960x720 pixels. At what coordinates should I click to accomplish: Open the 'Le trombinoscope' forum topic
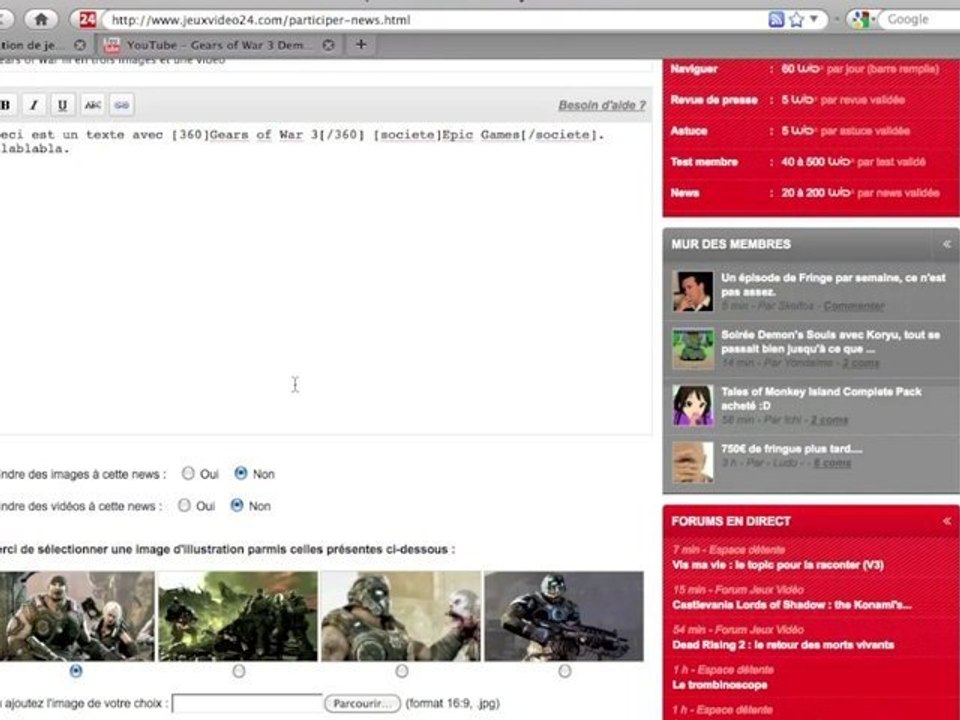pyautogui.click(x=719, y=684)
